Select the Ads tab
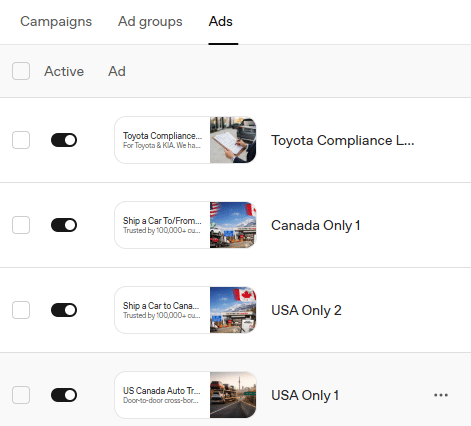The image size is (471, 426). 221,22
